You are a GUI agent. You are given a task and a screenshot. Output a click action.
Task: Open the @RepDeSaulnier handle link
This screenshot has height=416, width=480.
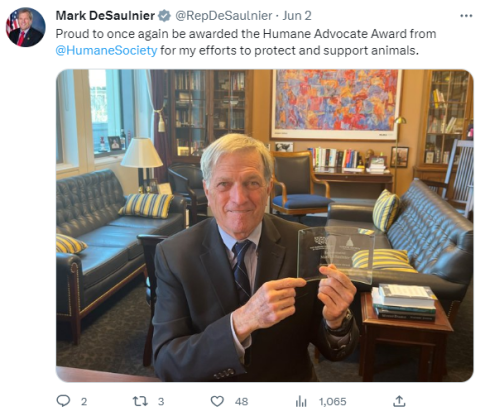(x=224, y=16)
